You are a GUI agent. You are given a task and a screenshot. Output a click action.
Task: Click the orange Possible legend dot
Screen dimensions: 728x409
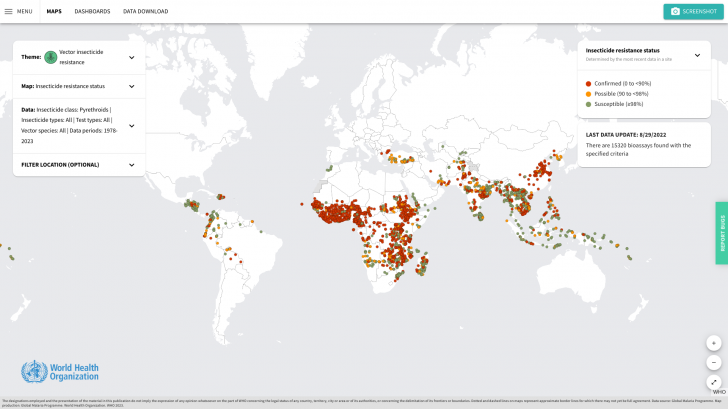(x=589, y=93)
